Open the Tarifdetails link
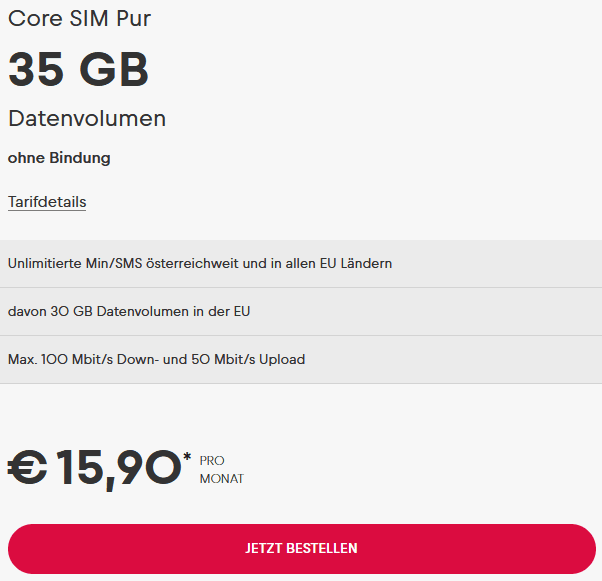This screenshot has height=581, width=602. pos(47,202)
